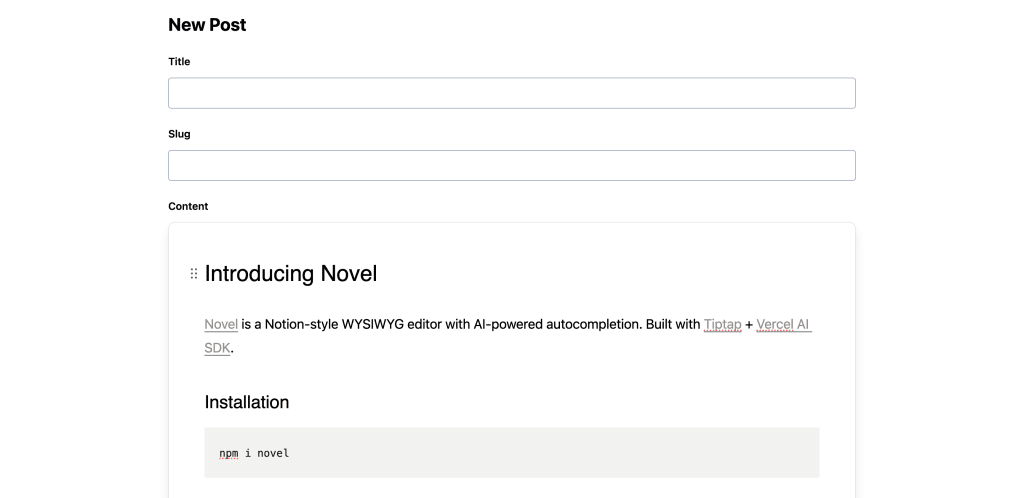Screen dimensions: 1024x498
Task: Open the Novel hyperlink in the paragraph
Action: click(221, 324)
